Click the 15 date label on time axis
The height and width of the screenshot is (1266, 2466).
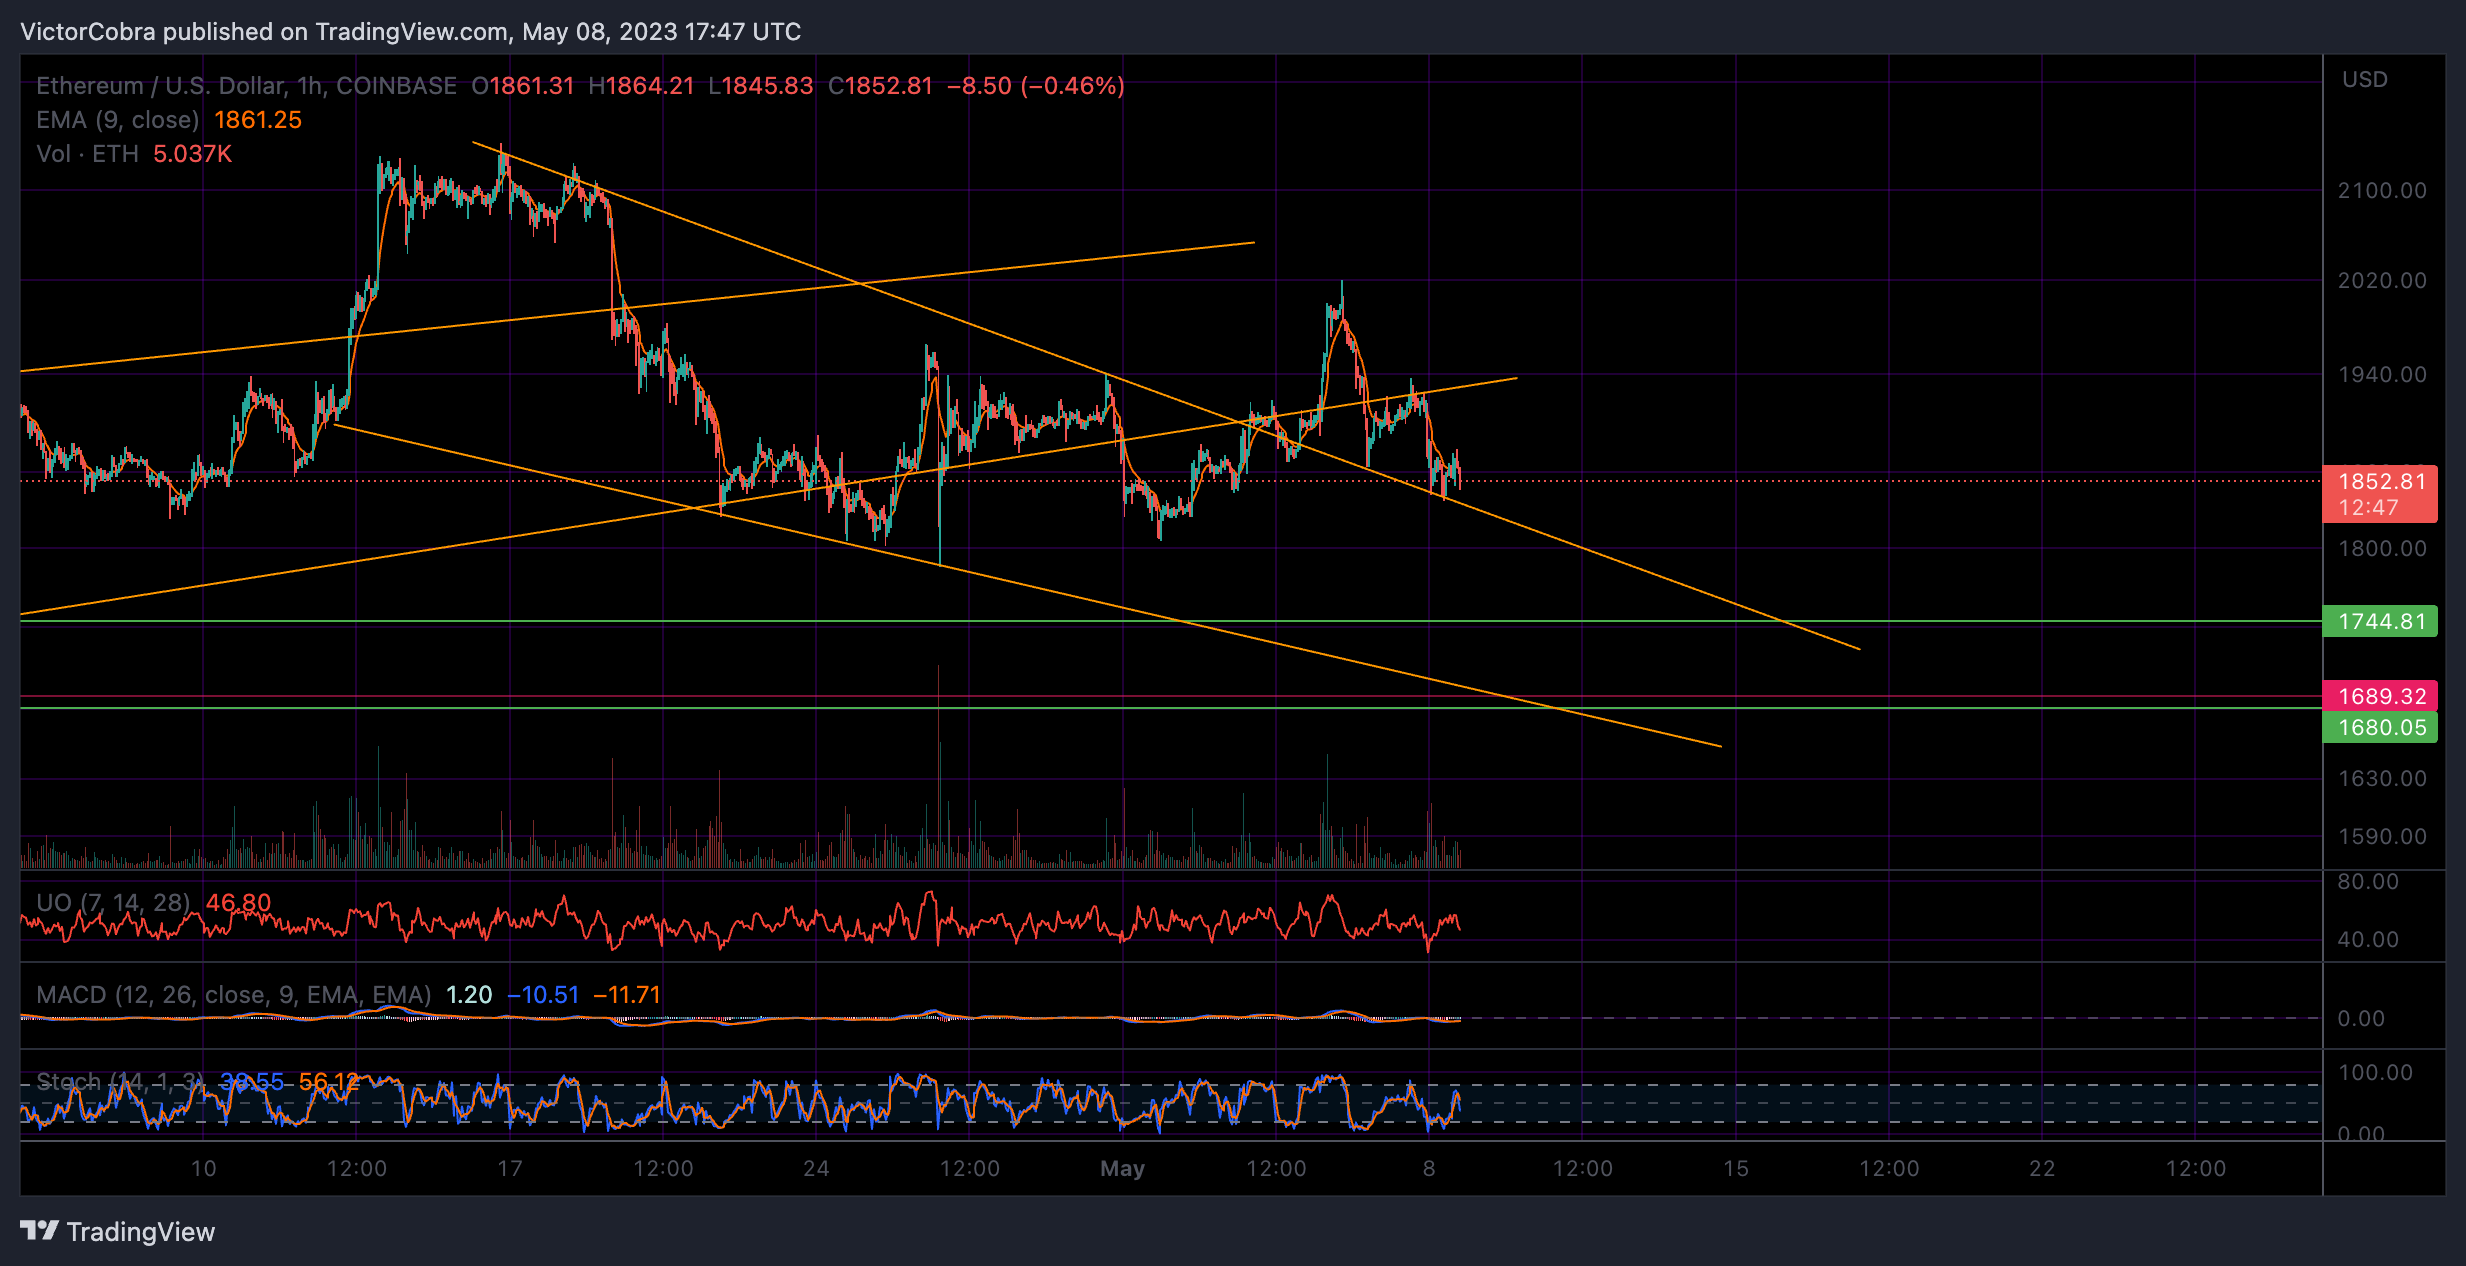coord(1736,1168)
